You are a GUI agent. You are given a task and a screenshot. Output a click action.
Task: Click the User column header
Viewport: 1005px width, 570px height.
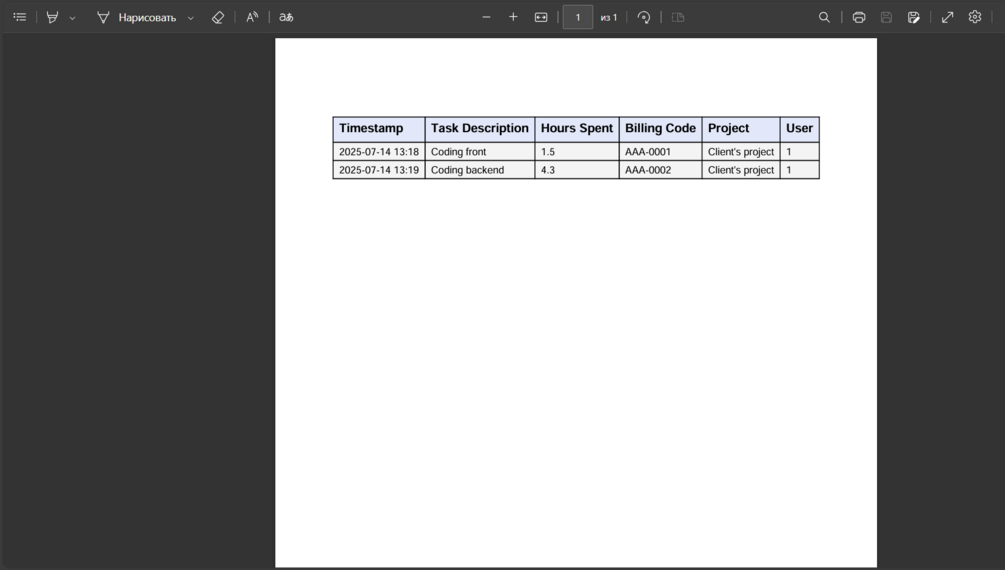799,129
